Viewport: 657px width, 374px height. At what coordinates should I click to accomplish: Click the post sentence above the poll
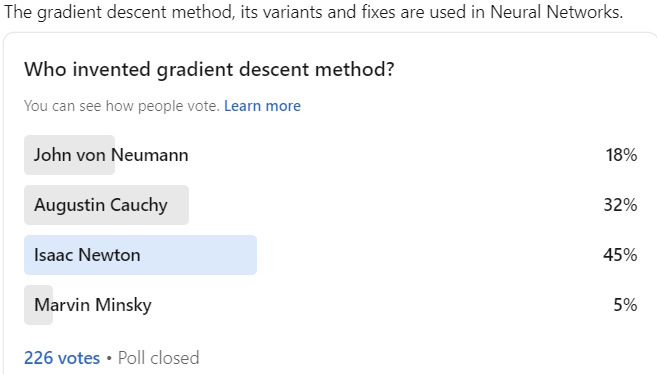pos(313,12)
